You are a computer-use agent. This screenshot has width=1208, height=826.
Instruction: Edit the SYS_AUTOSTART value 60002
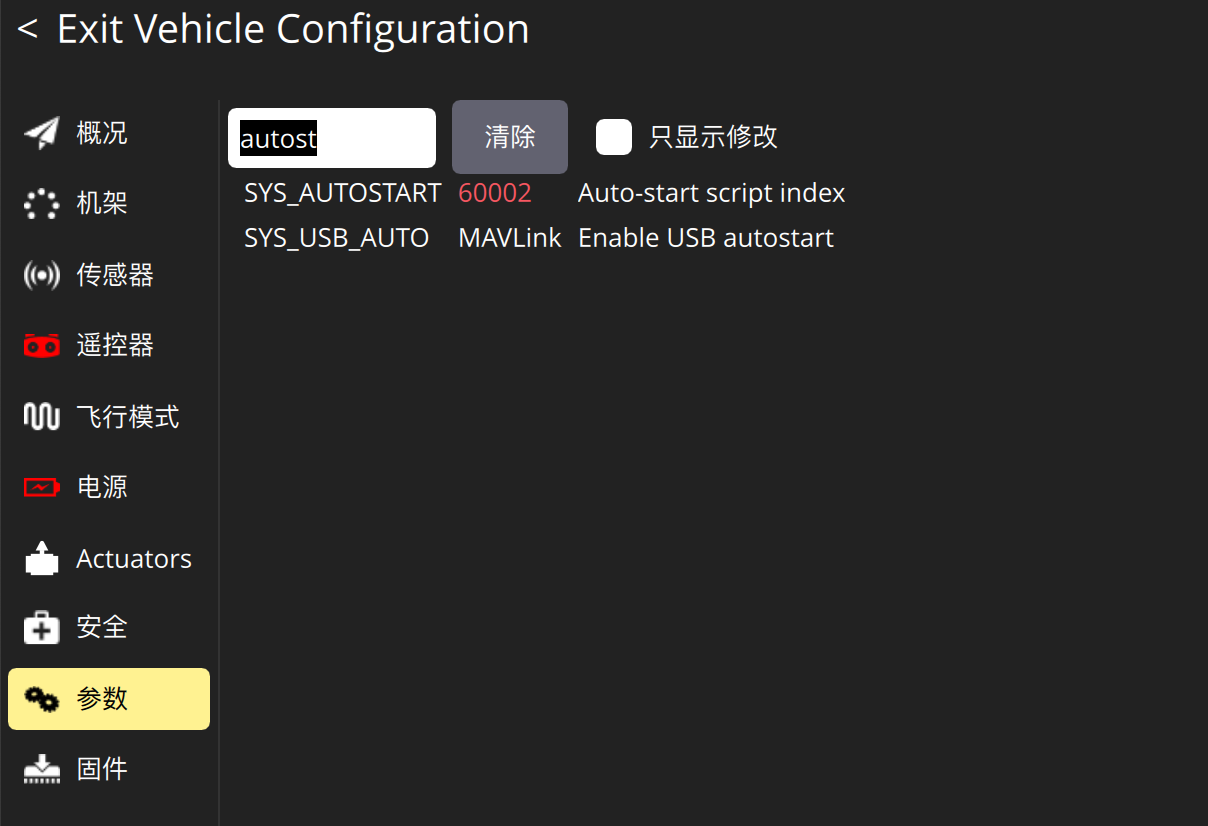pos(495,193)
